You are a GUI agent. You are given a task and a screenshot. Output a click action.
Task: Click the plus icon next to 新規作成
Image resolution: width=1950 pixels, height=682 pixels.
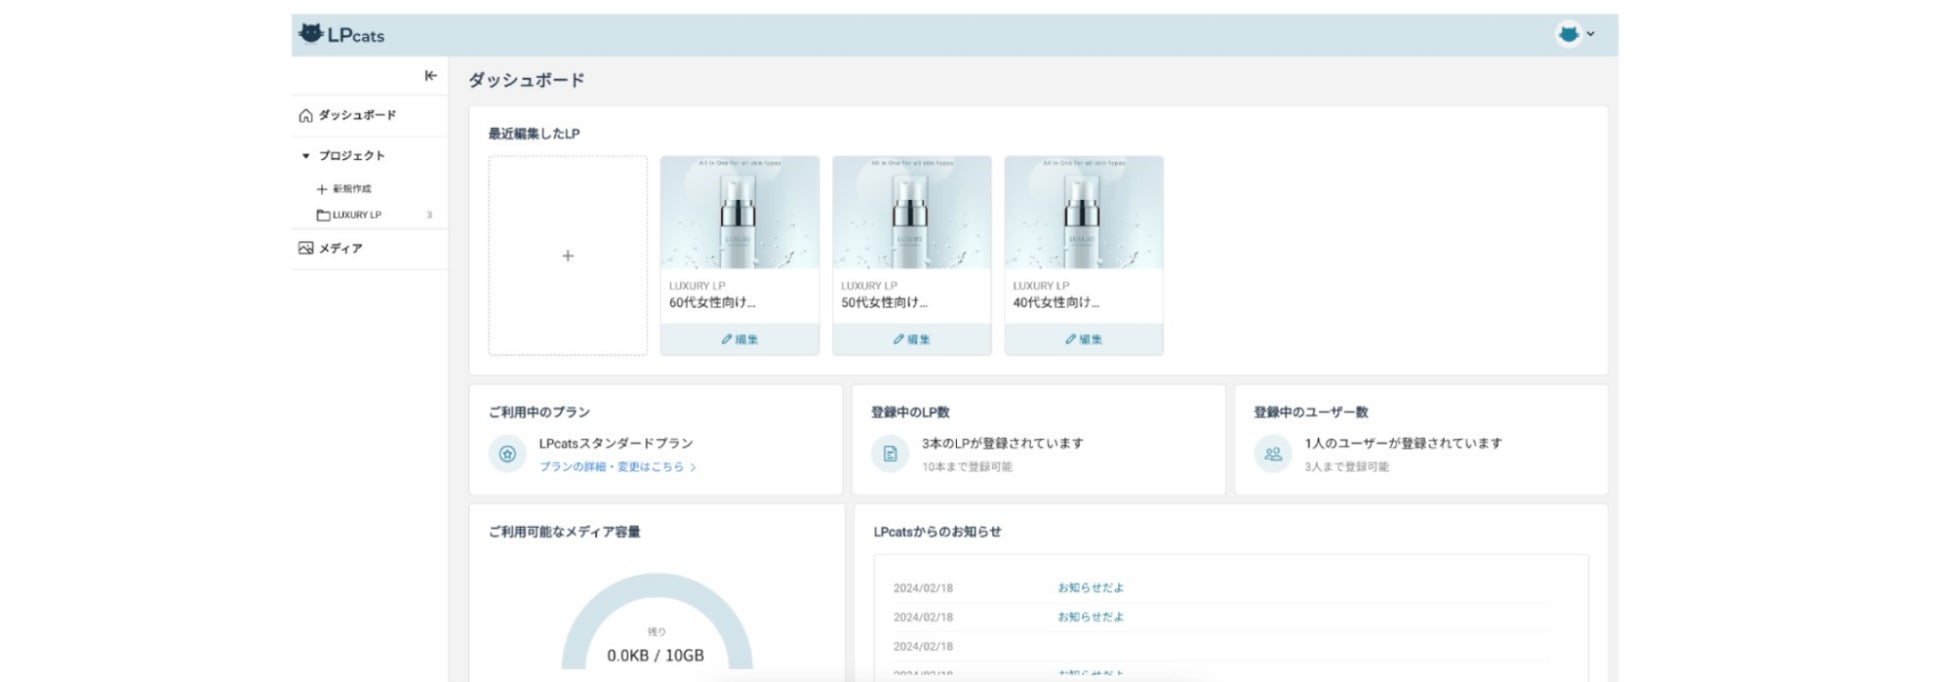click(x=322, y=189)
